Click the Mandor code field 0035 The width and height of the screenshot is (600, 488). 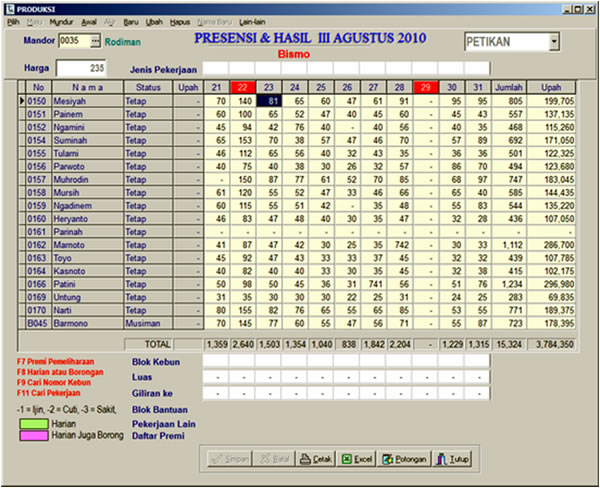pos(73,41)
